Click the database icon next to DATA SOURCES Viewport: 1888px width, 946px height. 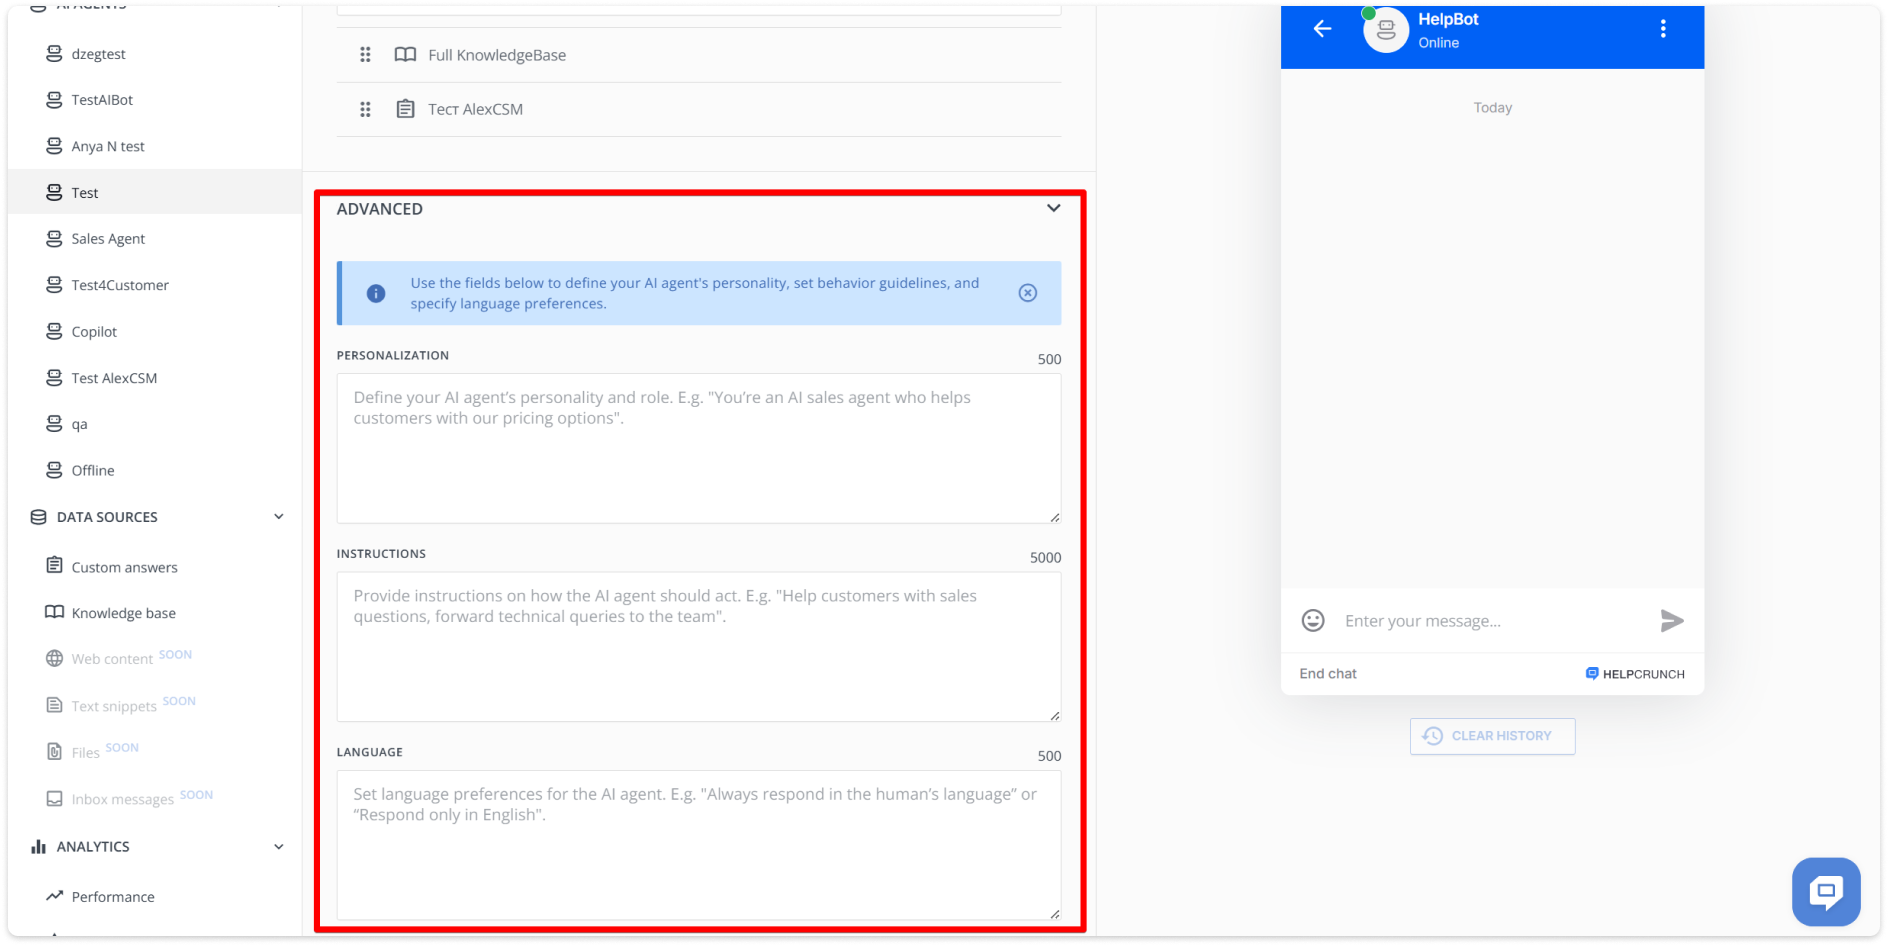point(37,516)
